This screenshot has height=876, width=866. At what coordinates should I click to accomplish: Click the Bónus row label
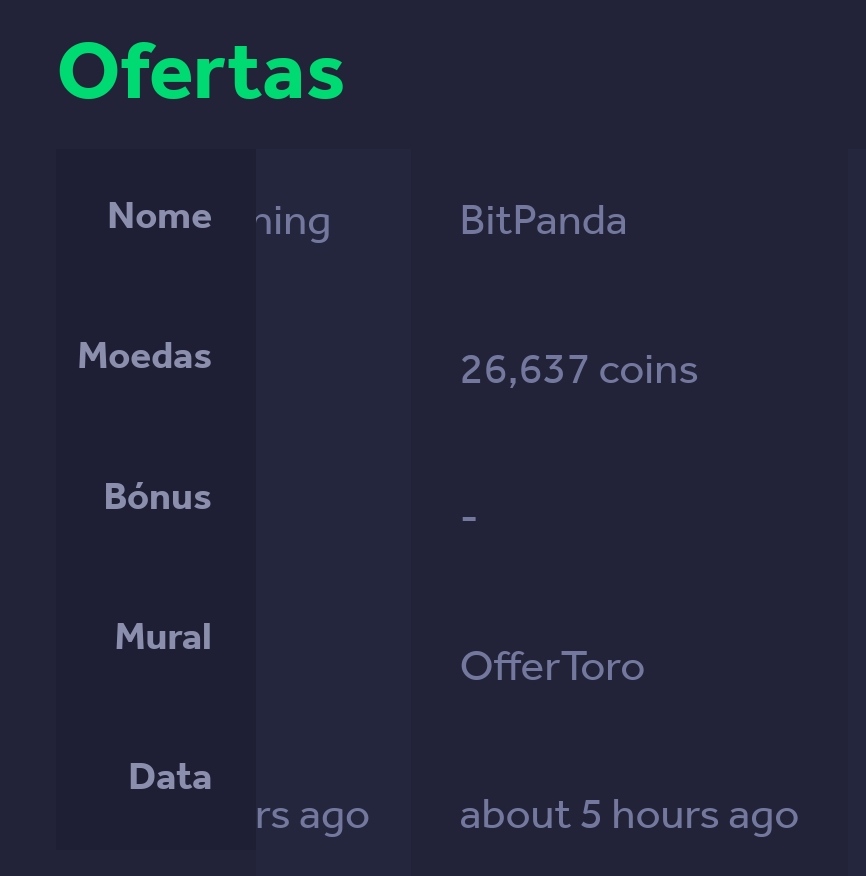(157, 497)
